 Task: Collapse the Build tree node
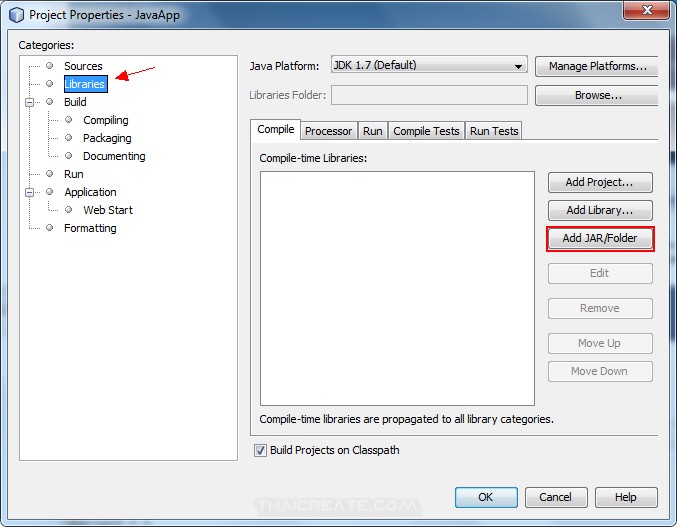click(29, 102)
